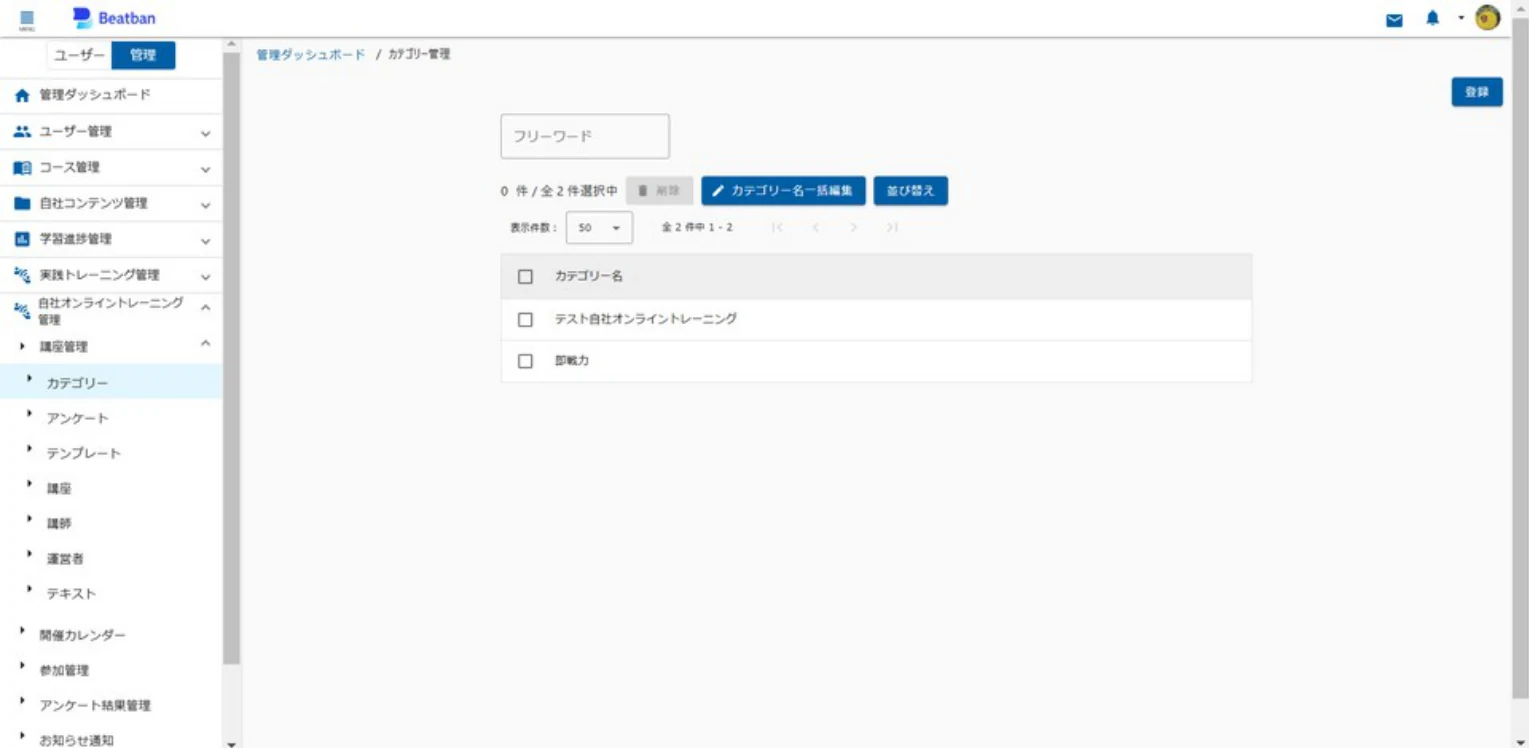Expand the コース管理 chevron
Image resolution: width=1529 pixels, height=748 pixels.
point(205,169)
